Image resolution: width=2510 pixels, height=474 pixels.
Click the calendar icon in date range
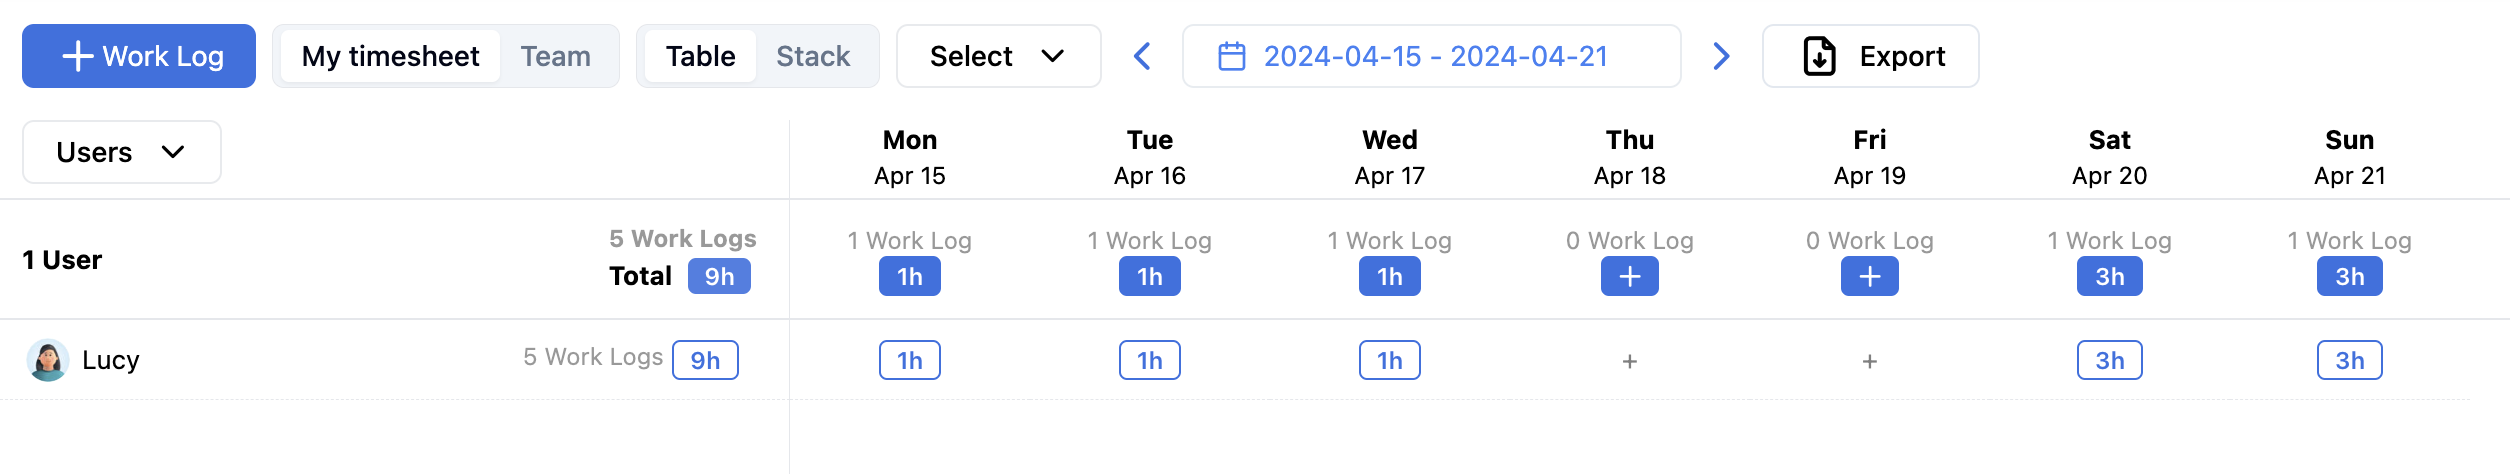click(x=1231, y=57)
